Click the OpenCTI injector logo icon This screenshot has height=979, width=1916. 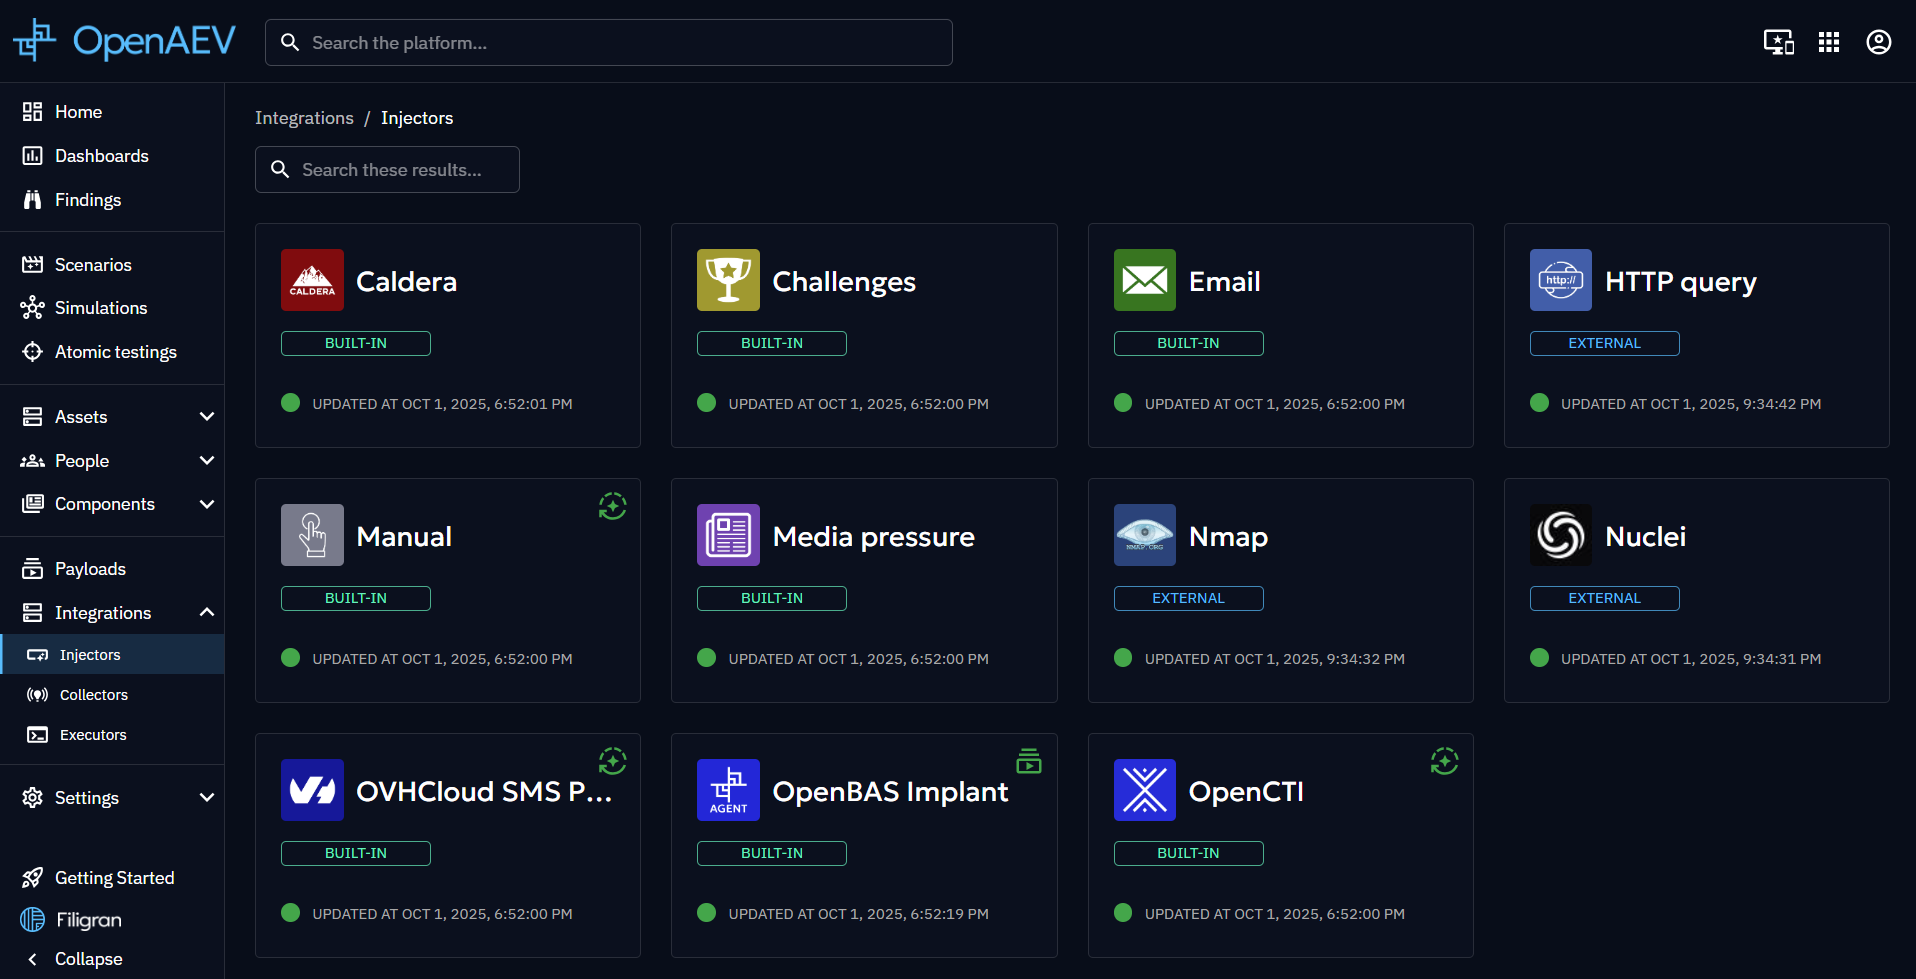pyautogui.click(x=1144, y=790)
